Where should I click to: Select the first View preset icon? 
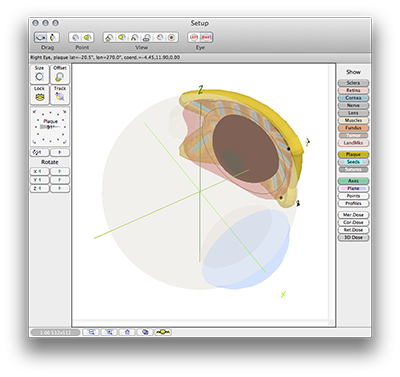tap(109, 37)
